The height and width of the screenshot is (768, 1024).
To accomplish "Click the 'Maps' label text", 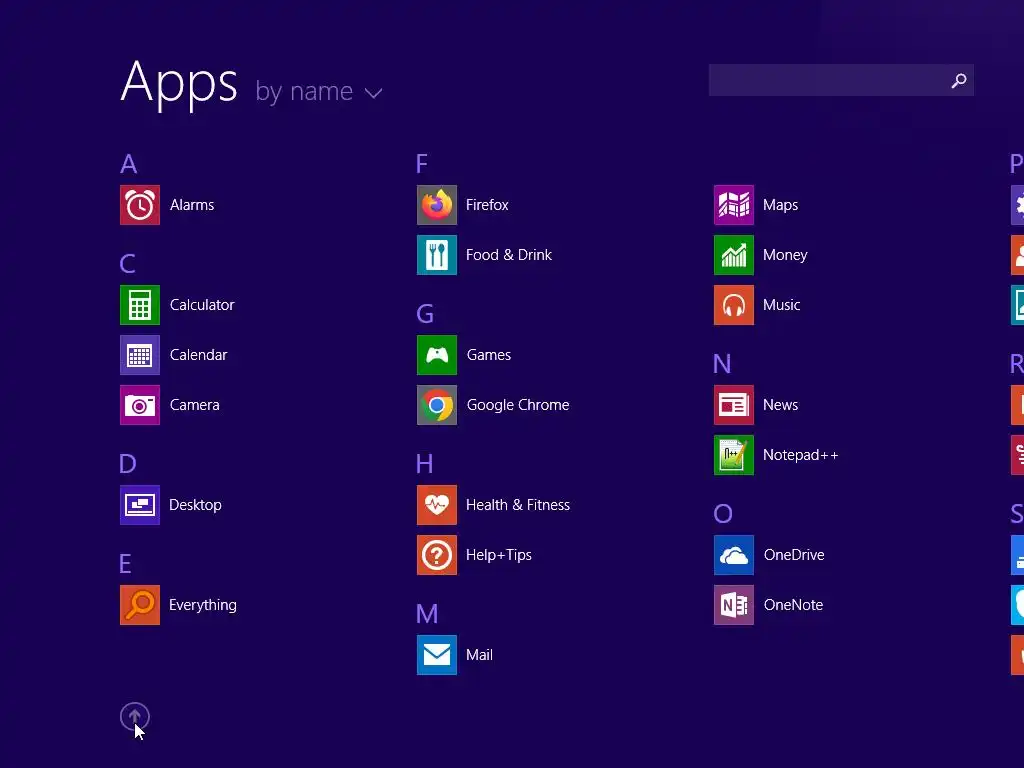I will pos(780,206).
